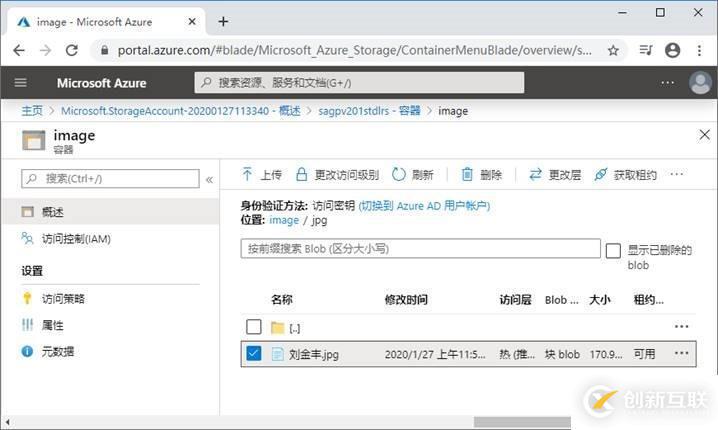Reload the page with refresh icon

[72, 50]
